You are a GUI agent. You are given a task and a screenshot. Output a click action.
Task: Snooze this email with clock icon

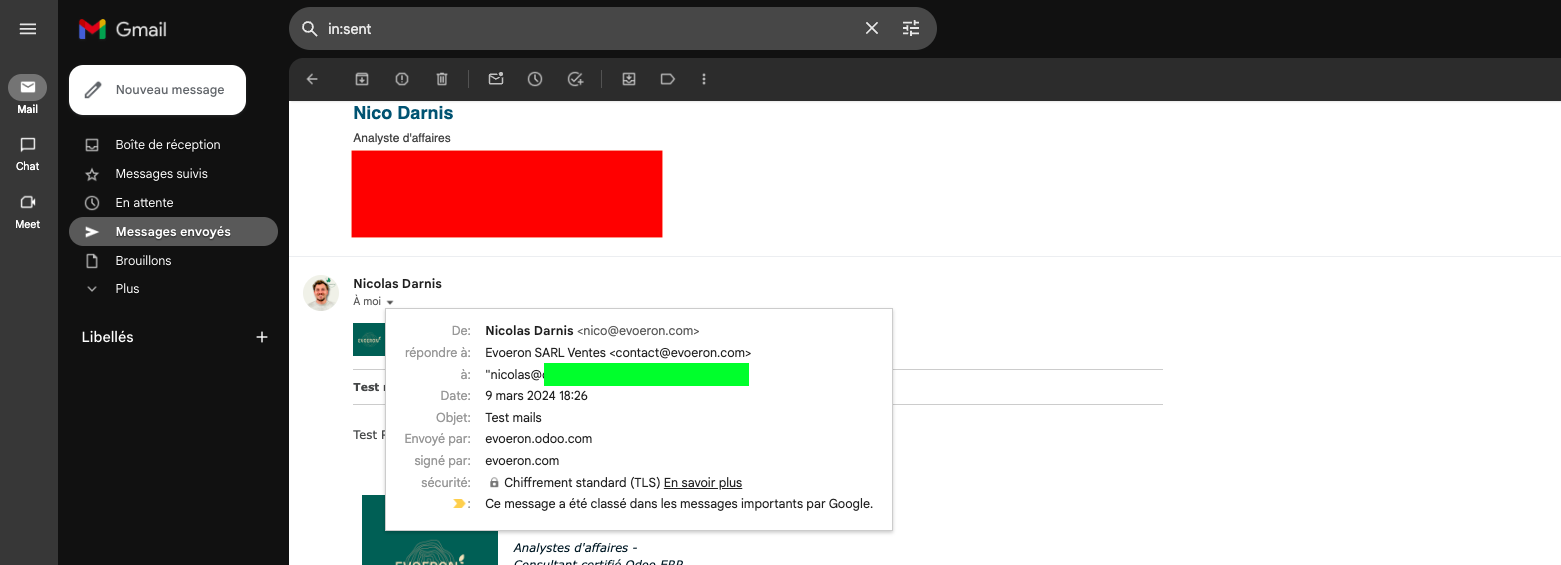point(535,79)
